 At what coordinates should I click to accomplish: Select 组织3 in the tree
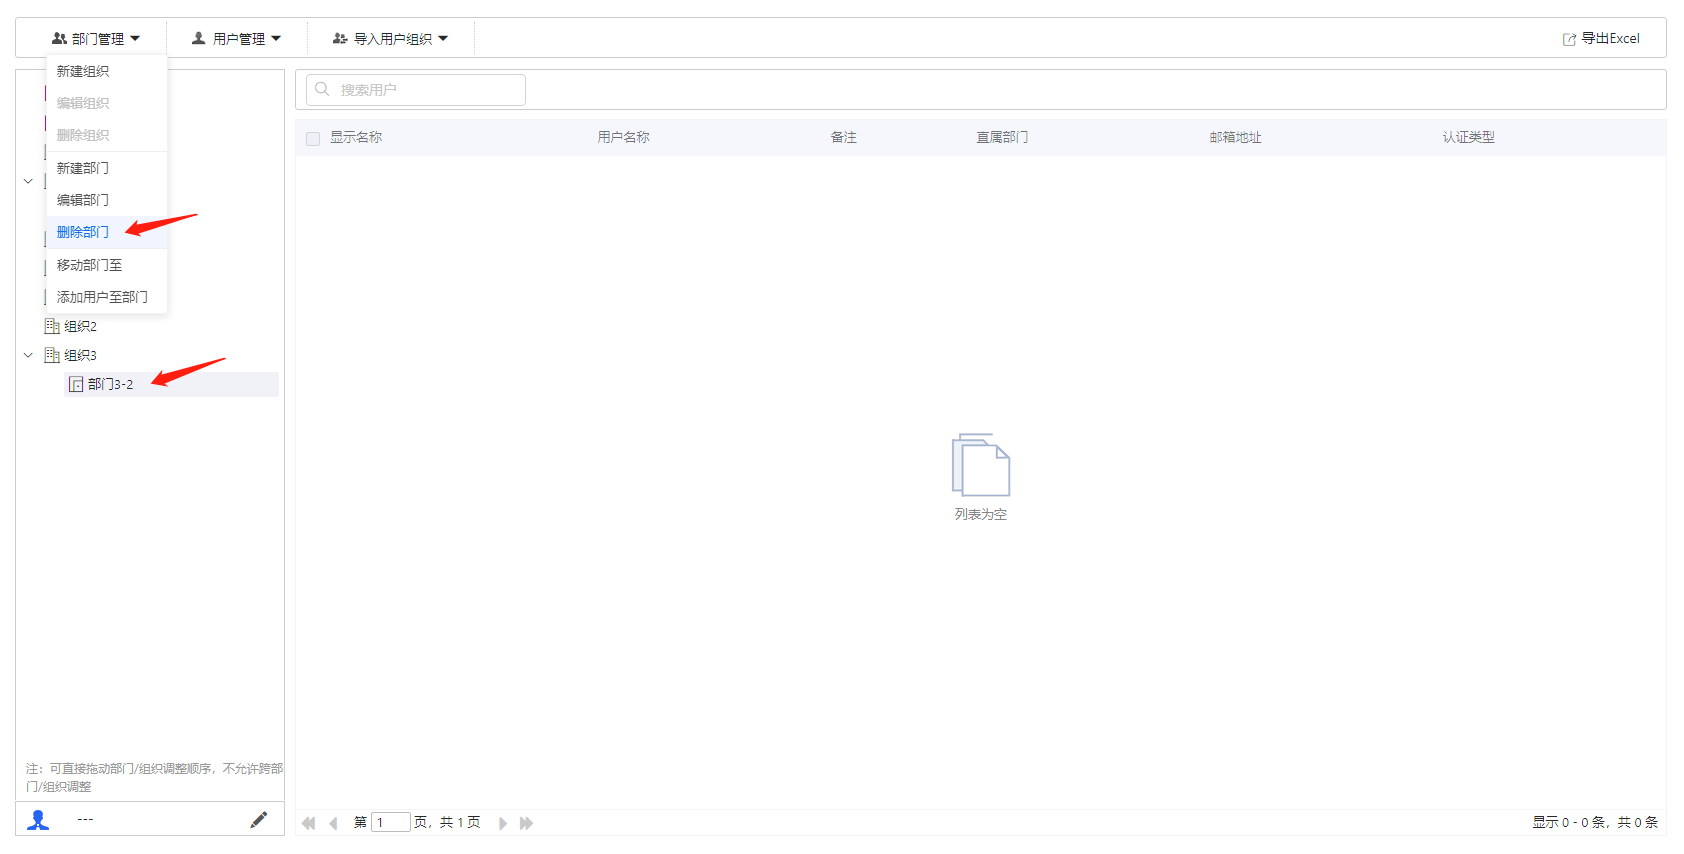click(80, 355)
